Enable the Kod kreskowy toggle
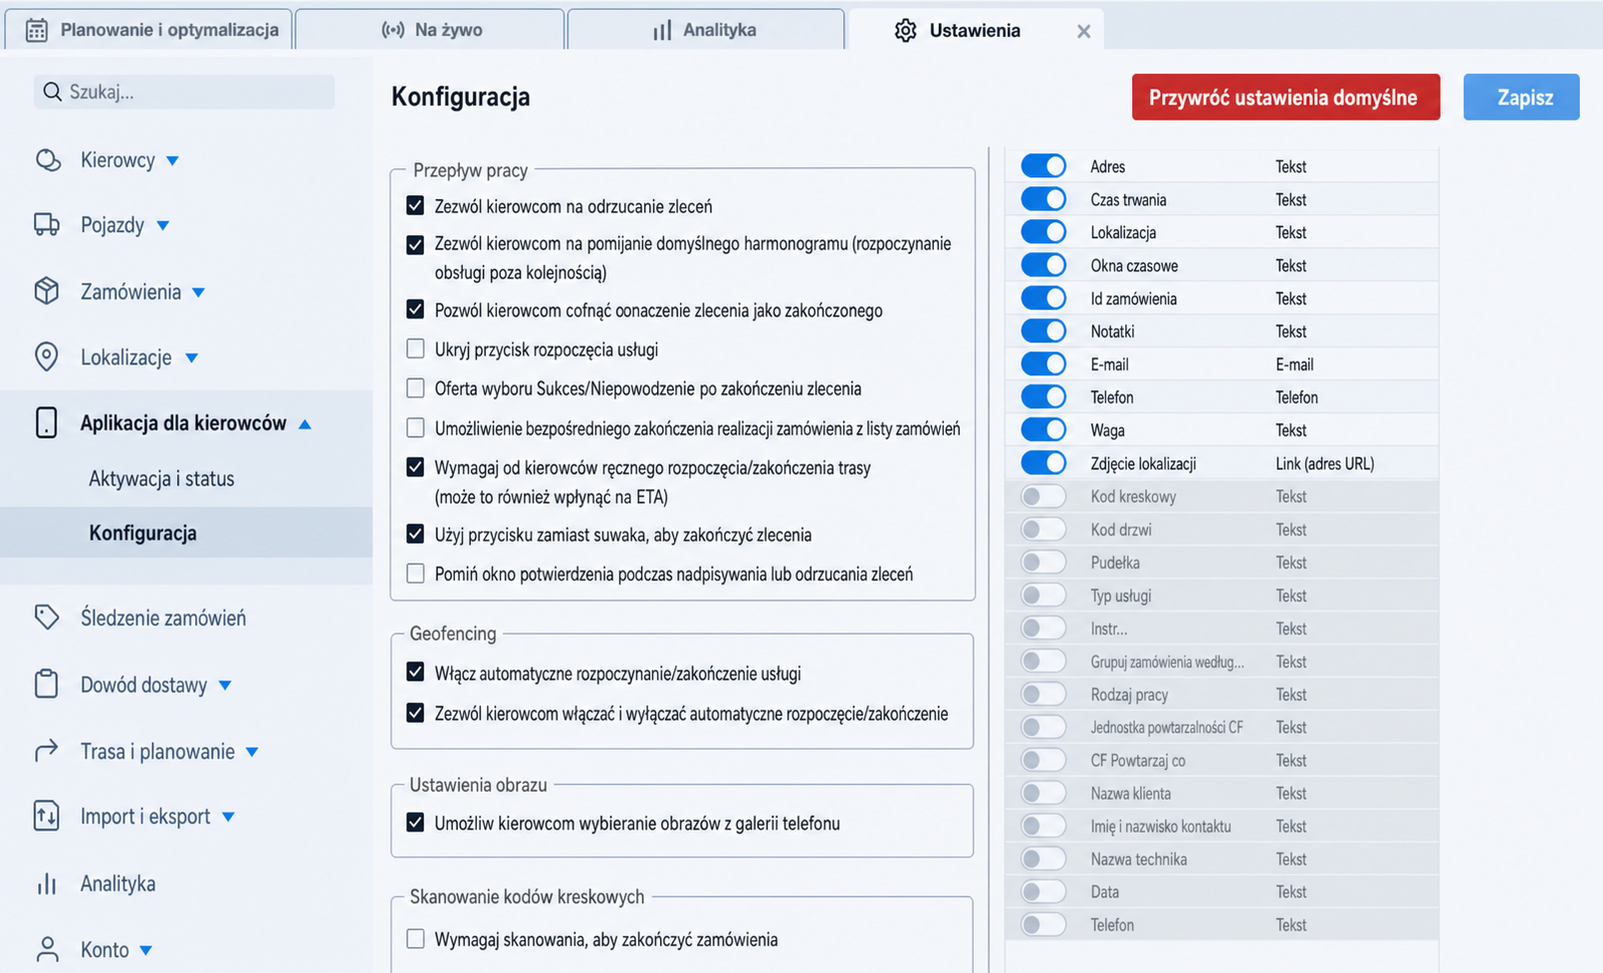1603x973 pixels. [1043, 496]
